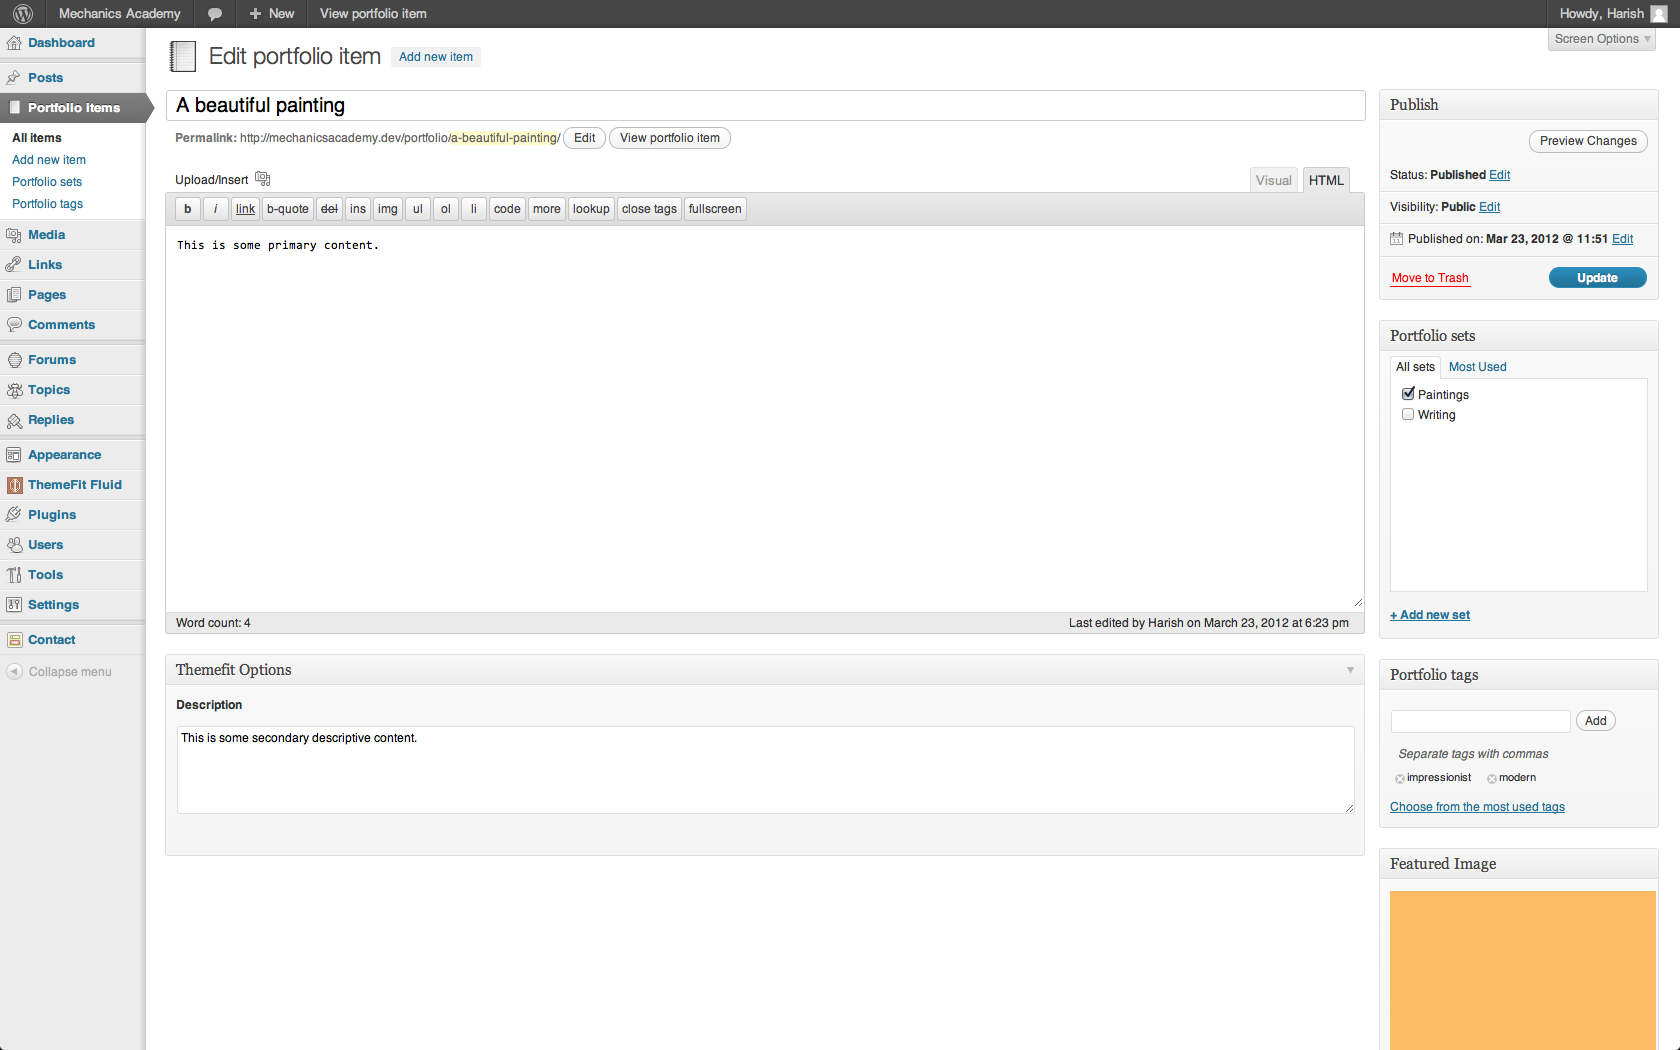Switch to the Visual editor tab
1680x1050 pixels.
(1273, 180)
